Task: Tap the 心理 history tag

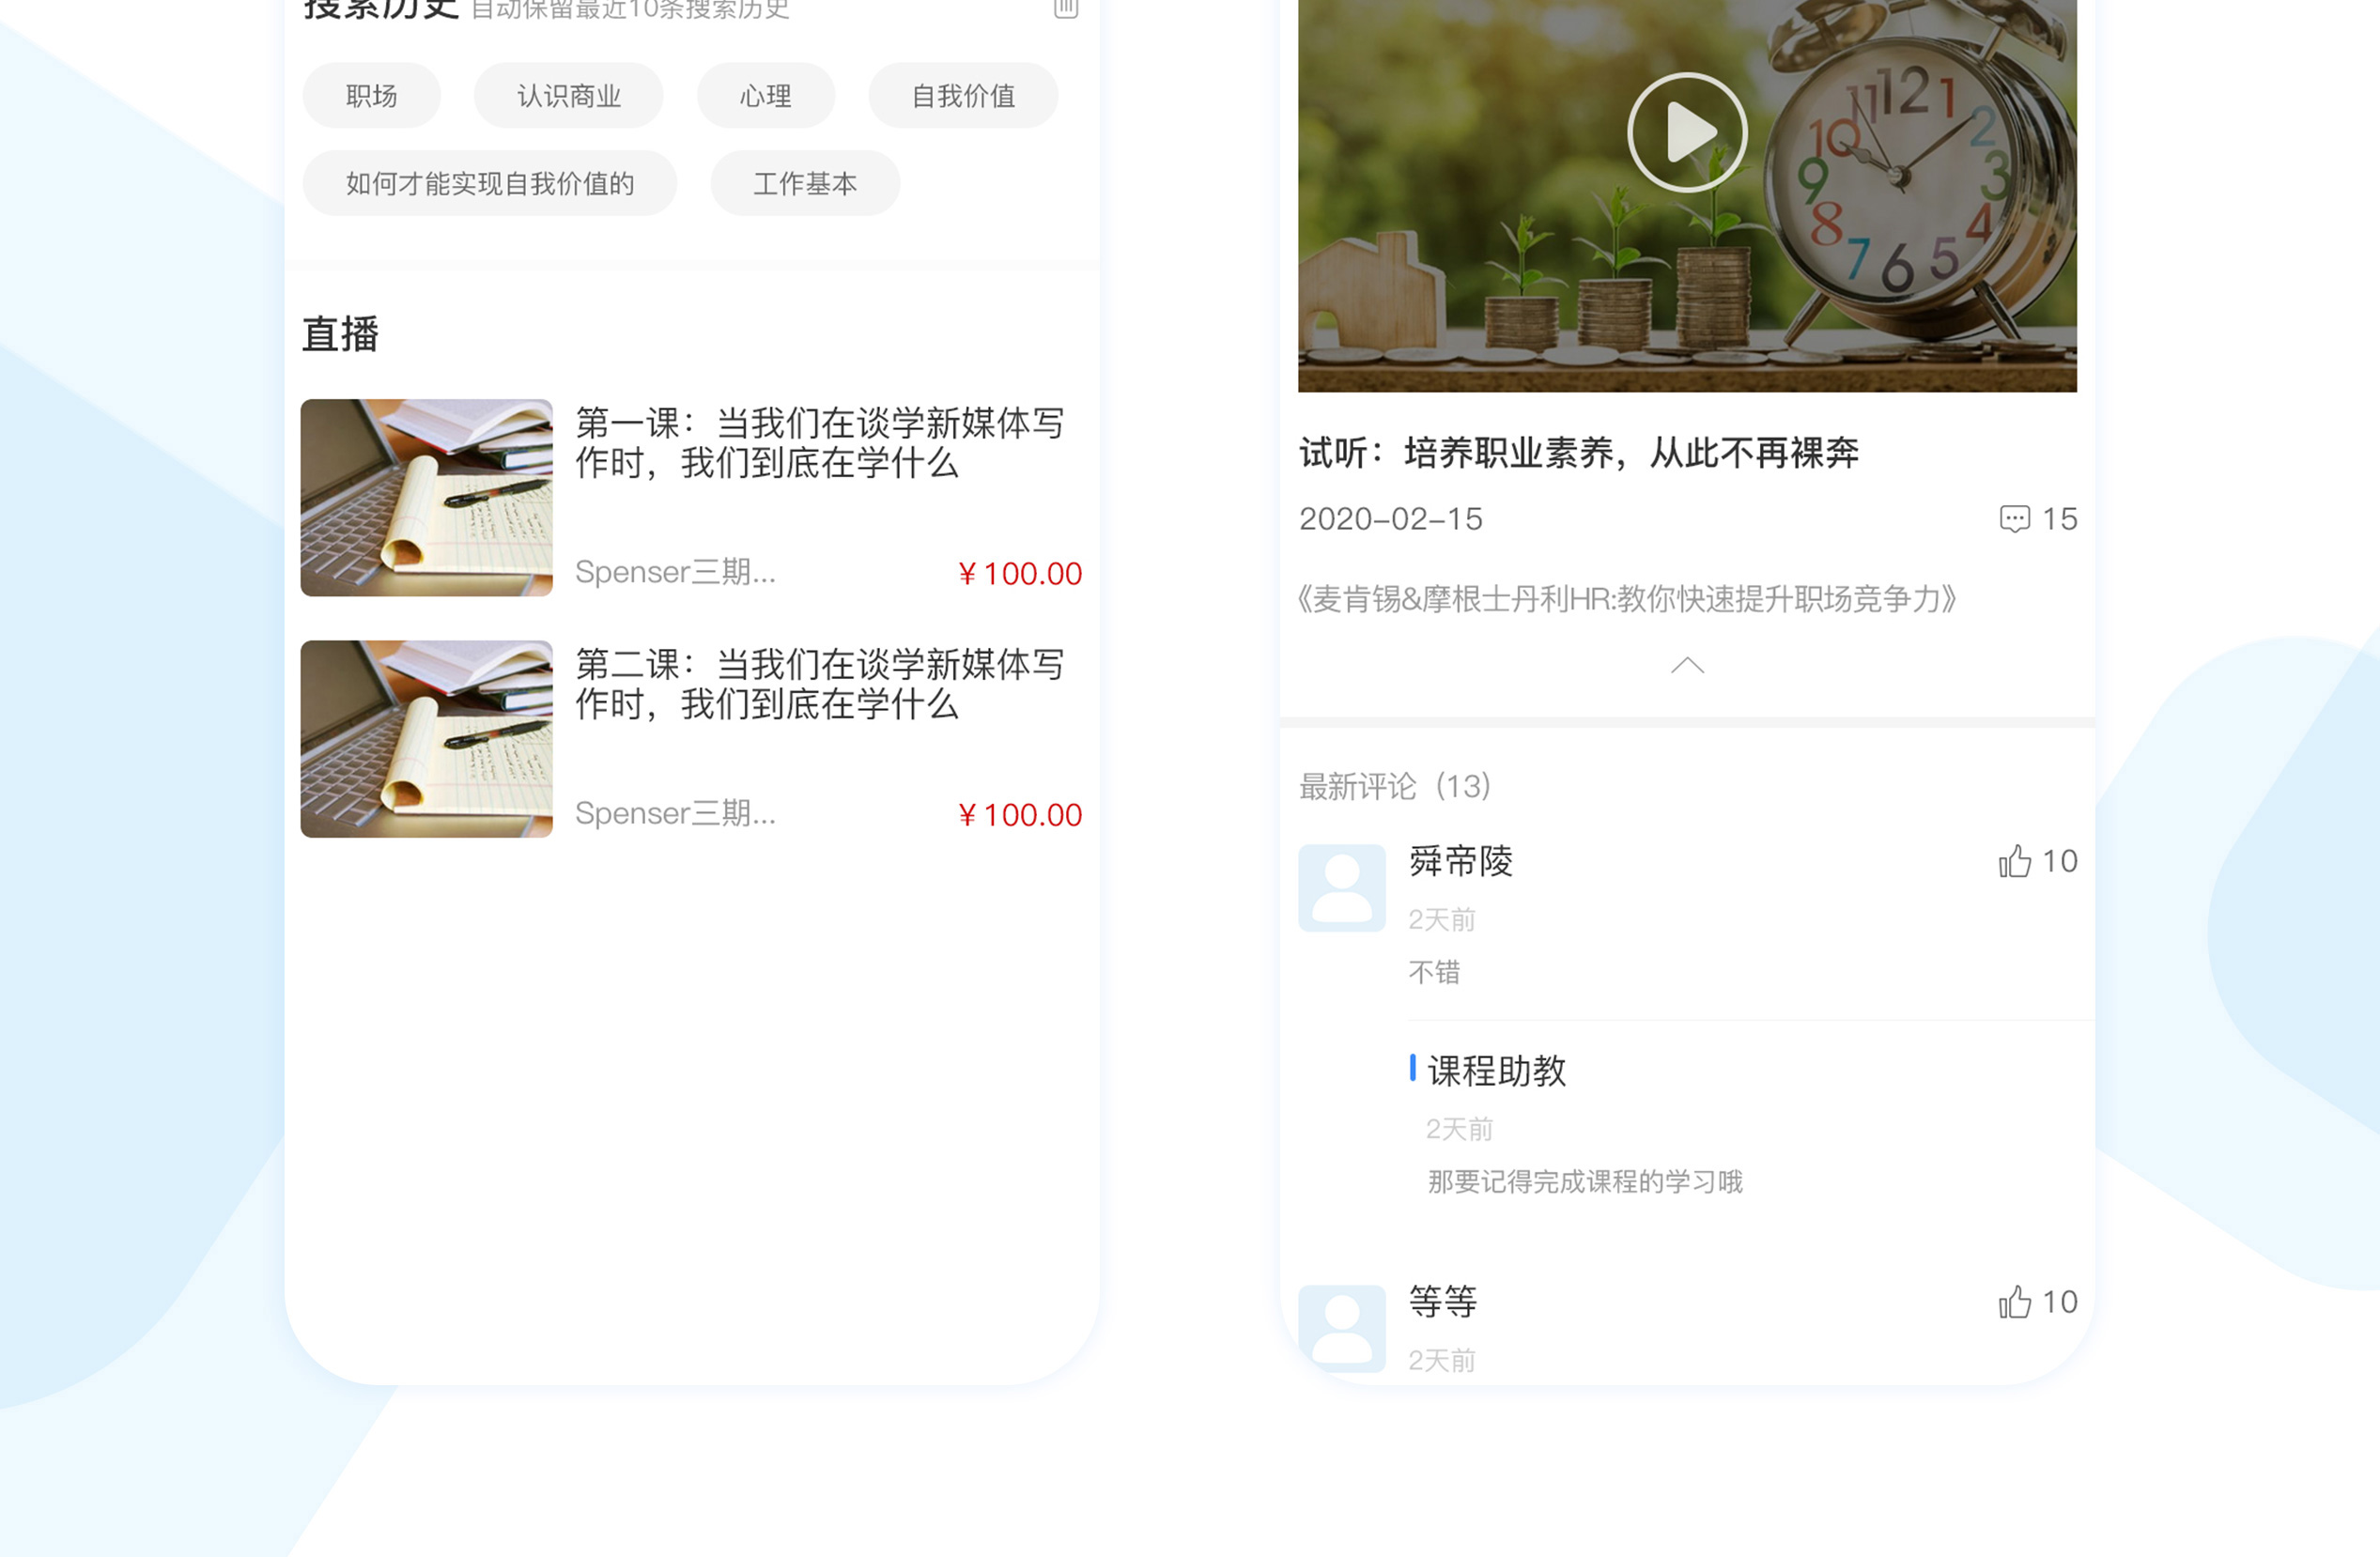Action: click(765, 96)
